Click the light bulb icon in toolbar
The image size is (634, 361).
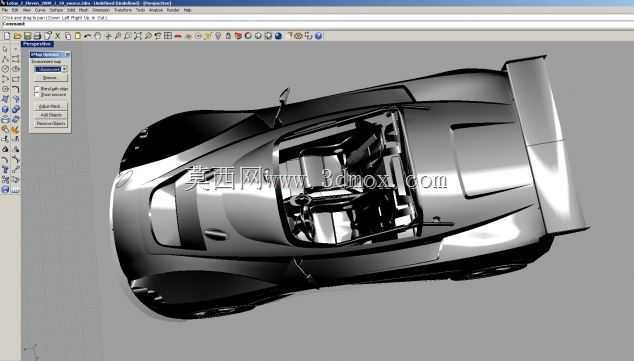(218, 36)
